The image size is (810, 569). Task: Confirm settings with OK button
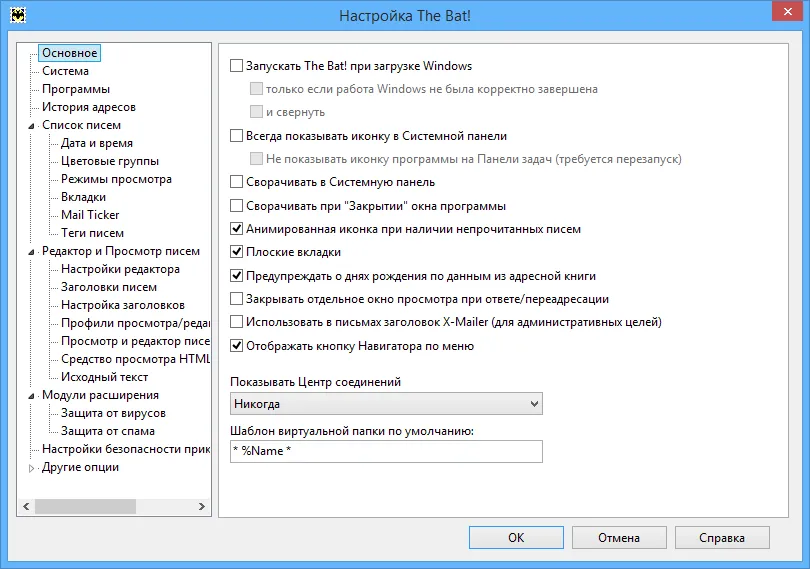[516, 538]
